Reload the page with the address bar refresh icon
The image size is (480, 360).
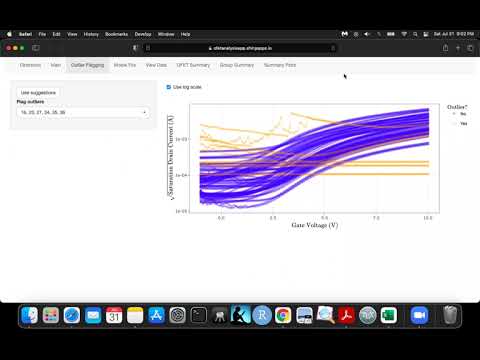click(x=333, y=48)
